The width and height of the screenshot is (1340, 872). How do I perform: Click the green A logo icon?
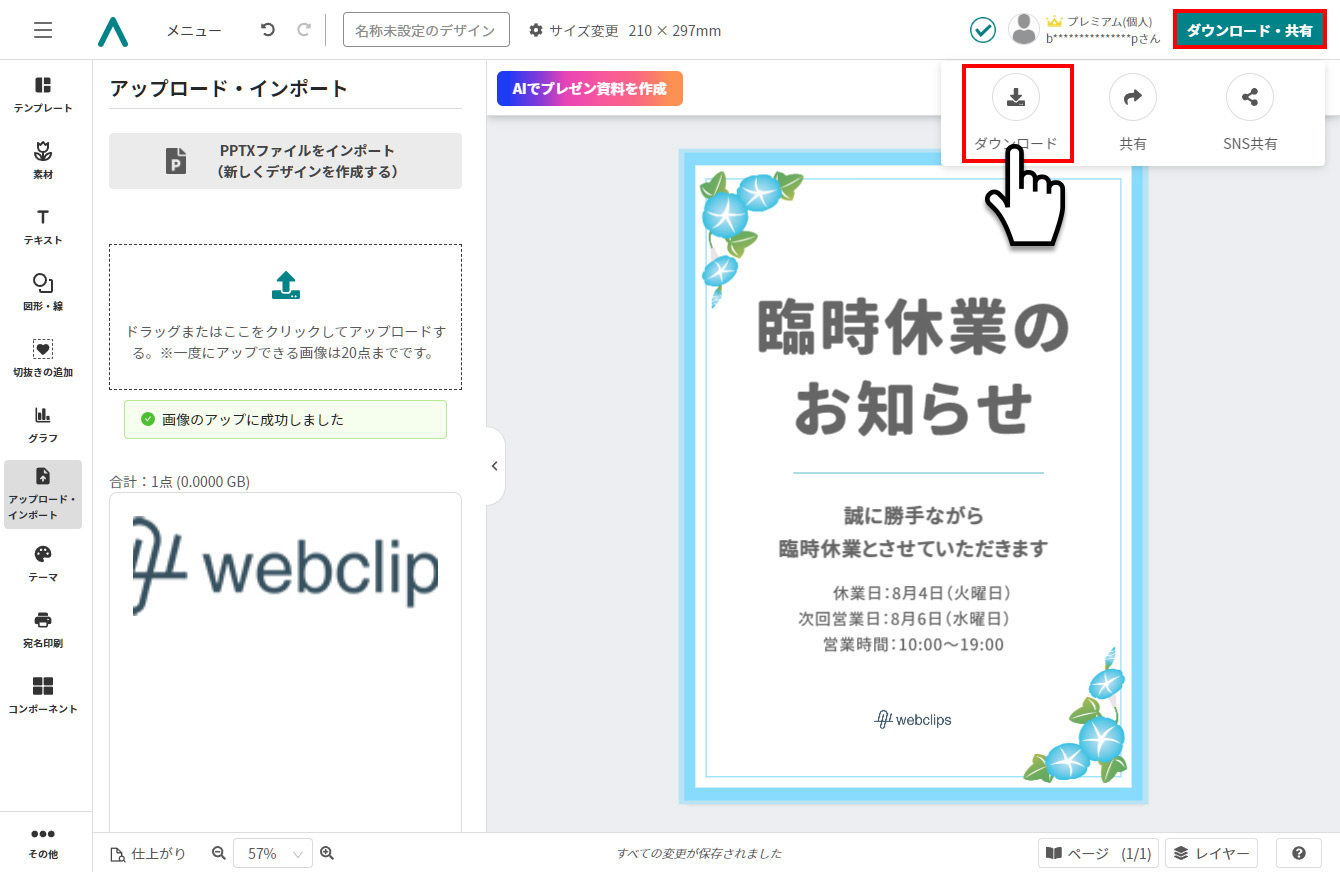(113, 31)
